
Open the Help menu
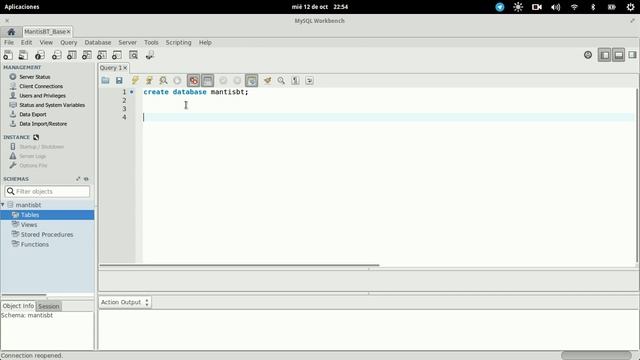click(205, 42)
